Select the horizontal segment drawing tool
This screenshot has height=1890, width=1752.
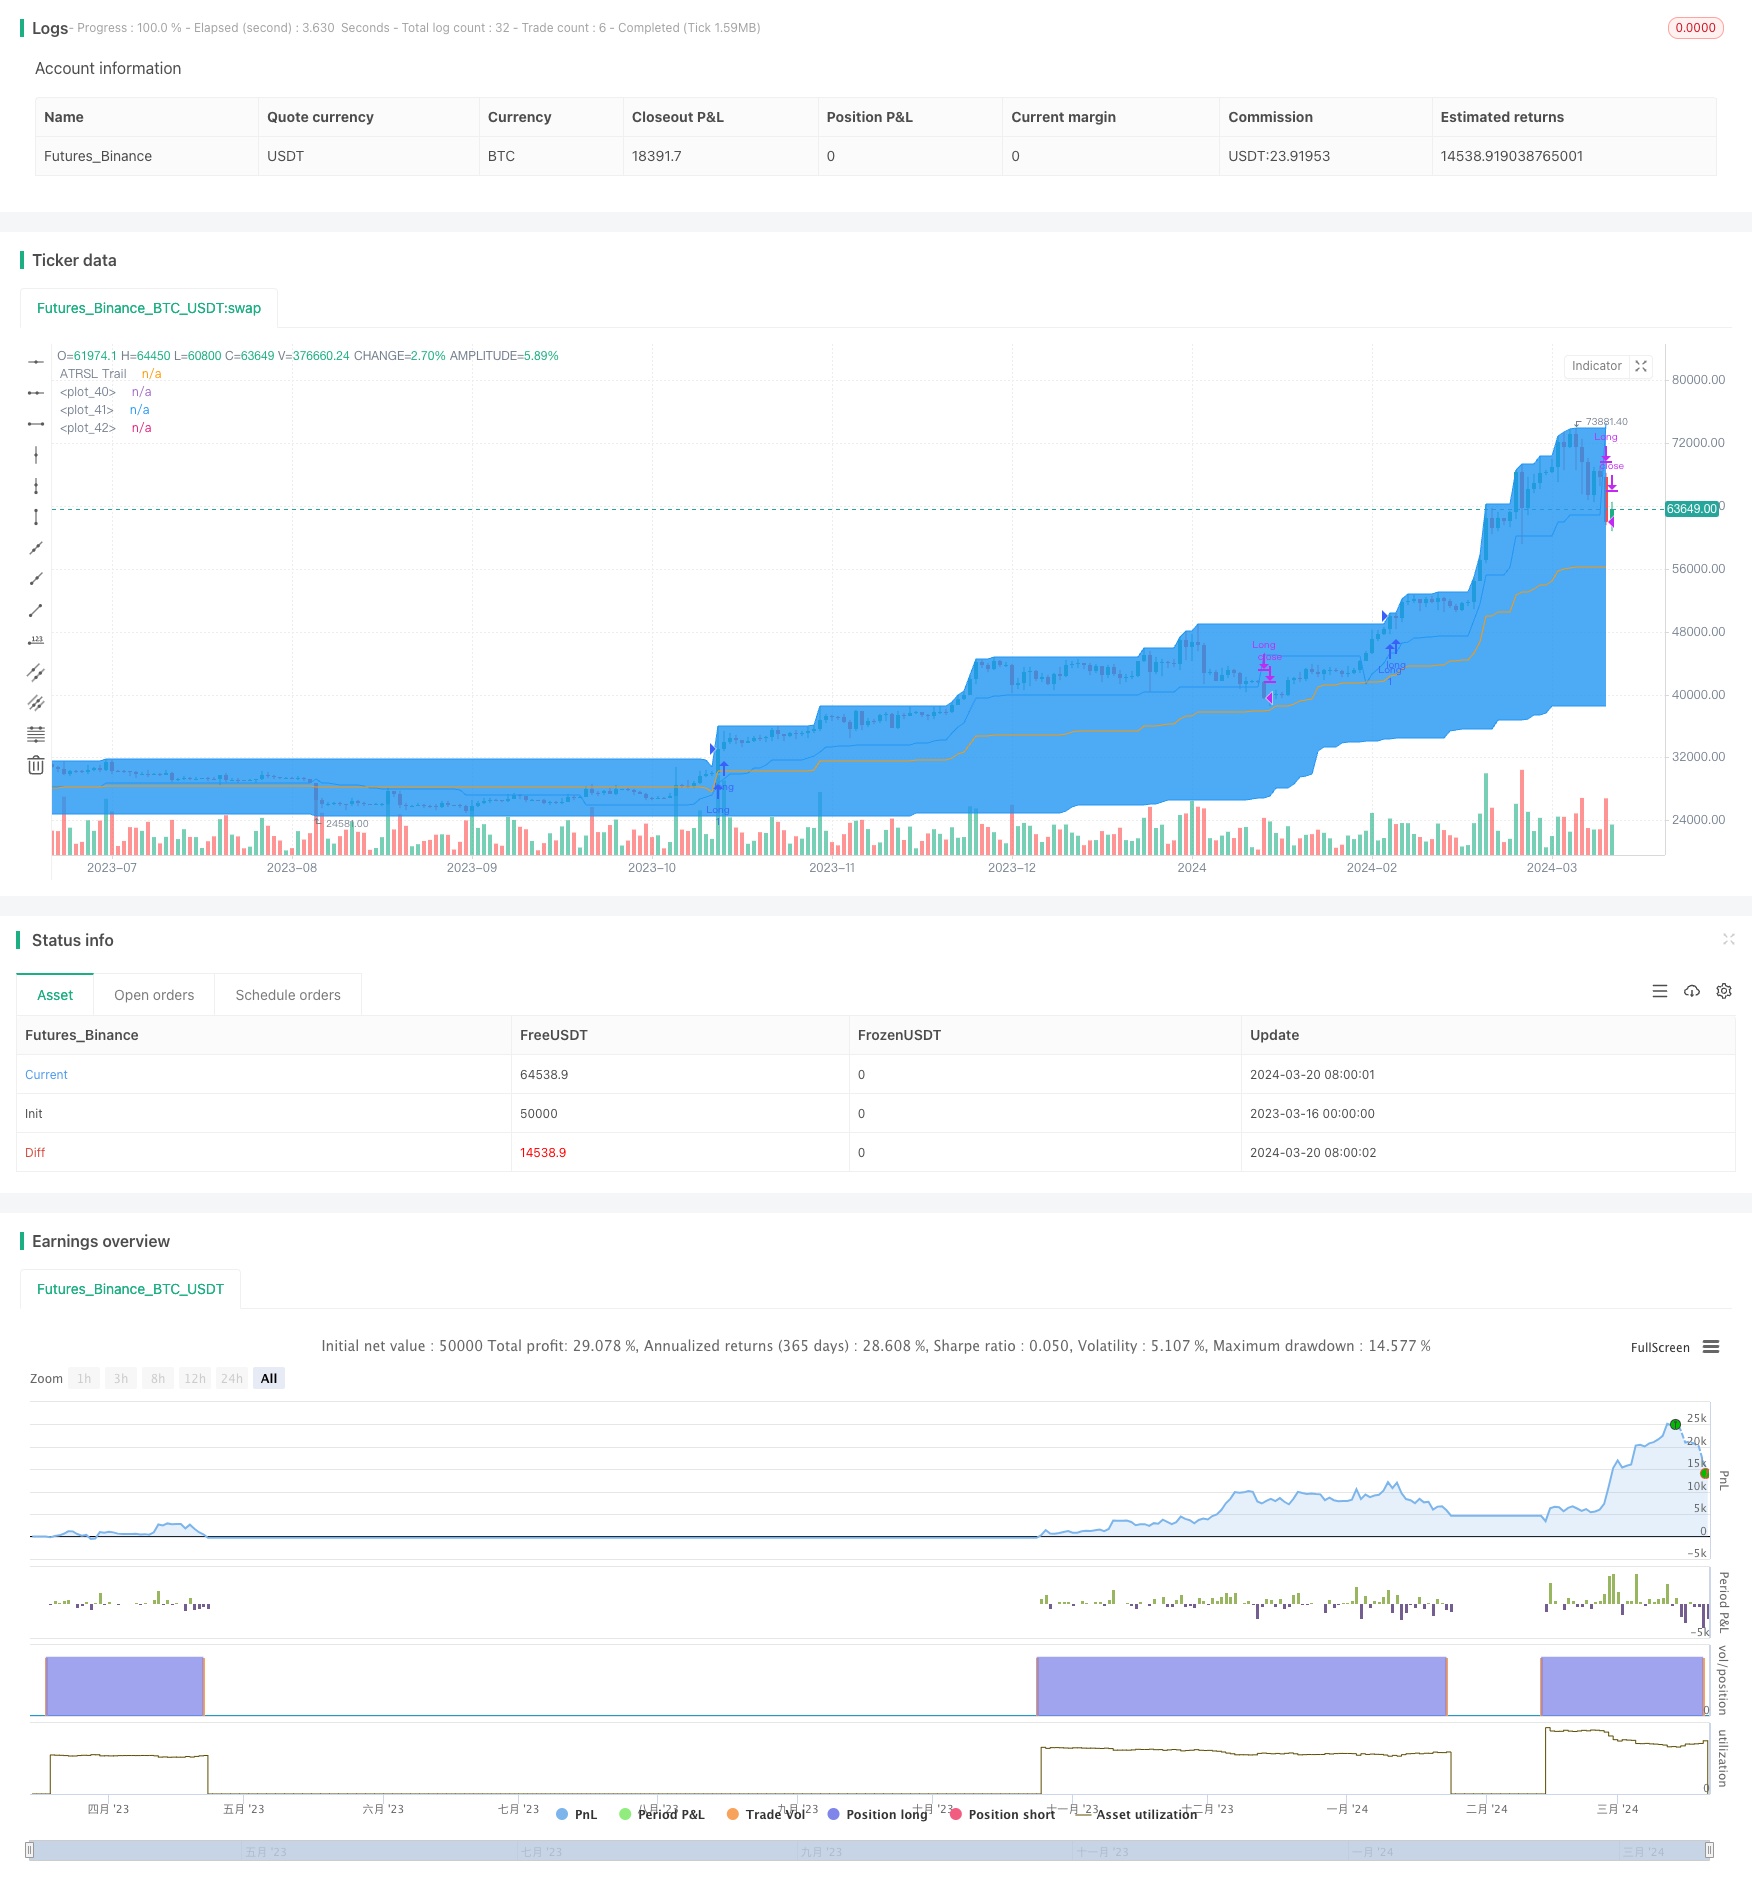pyautogui.click(x=36, y=424)
